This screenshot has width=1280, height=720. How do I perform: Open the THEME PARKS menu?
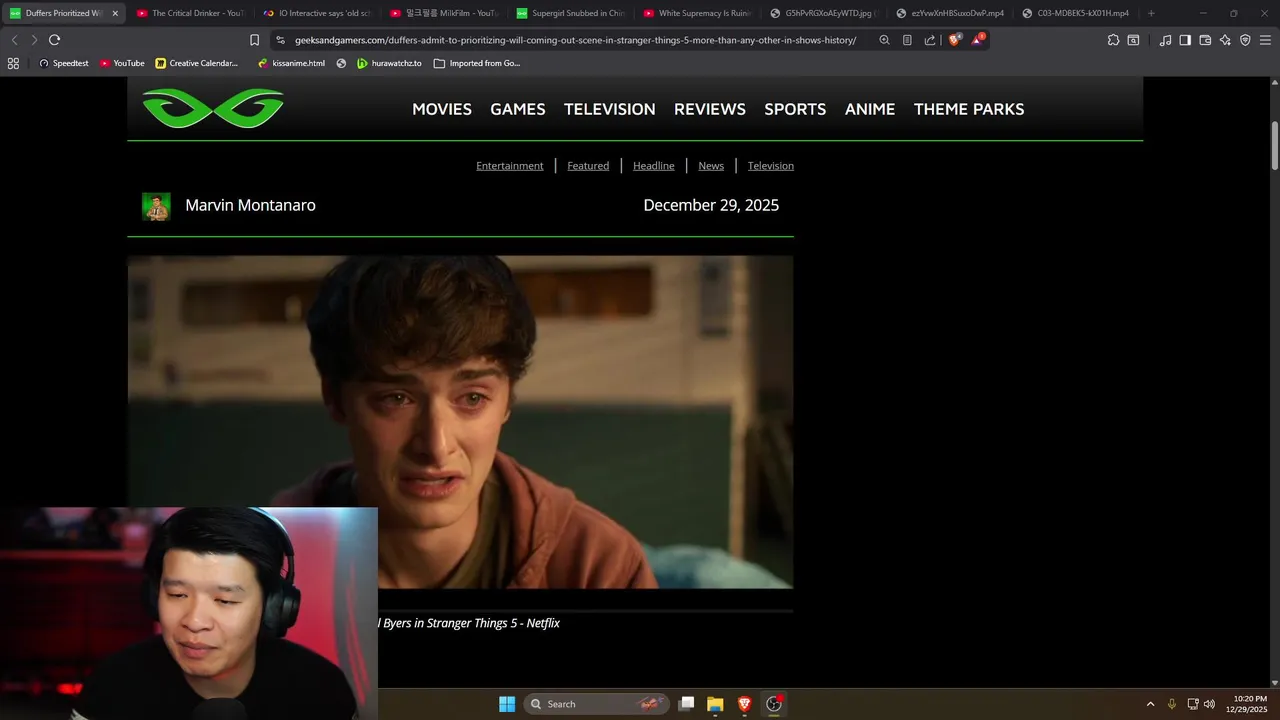[969, 109]
